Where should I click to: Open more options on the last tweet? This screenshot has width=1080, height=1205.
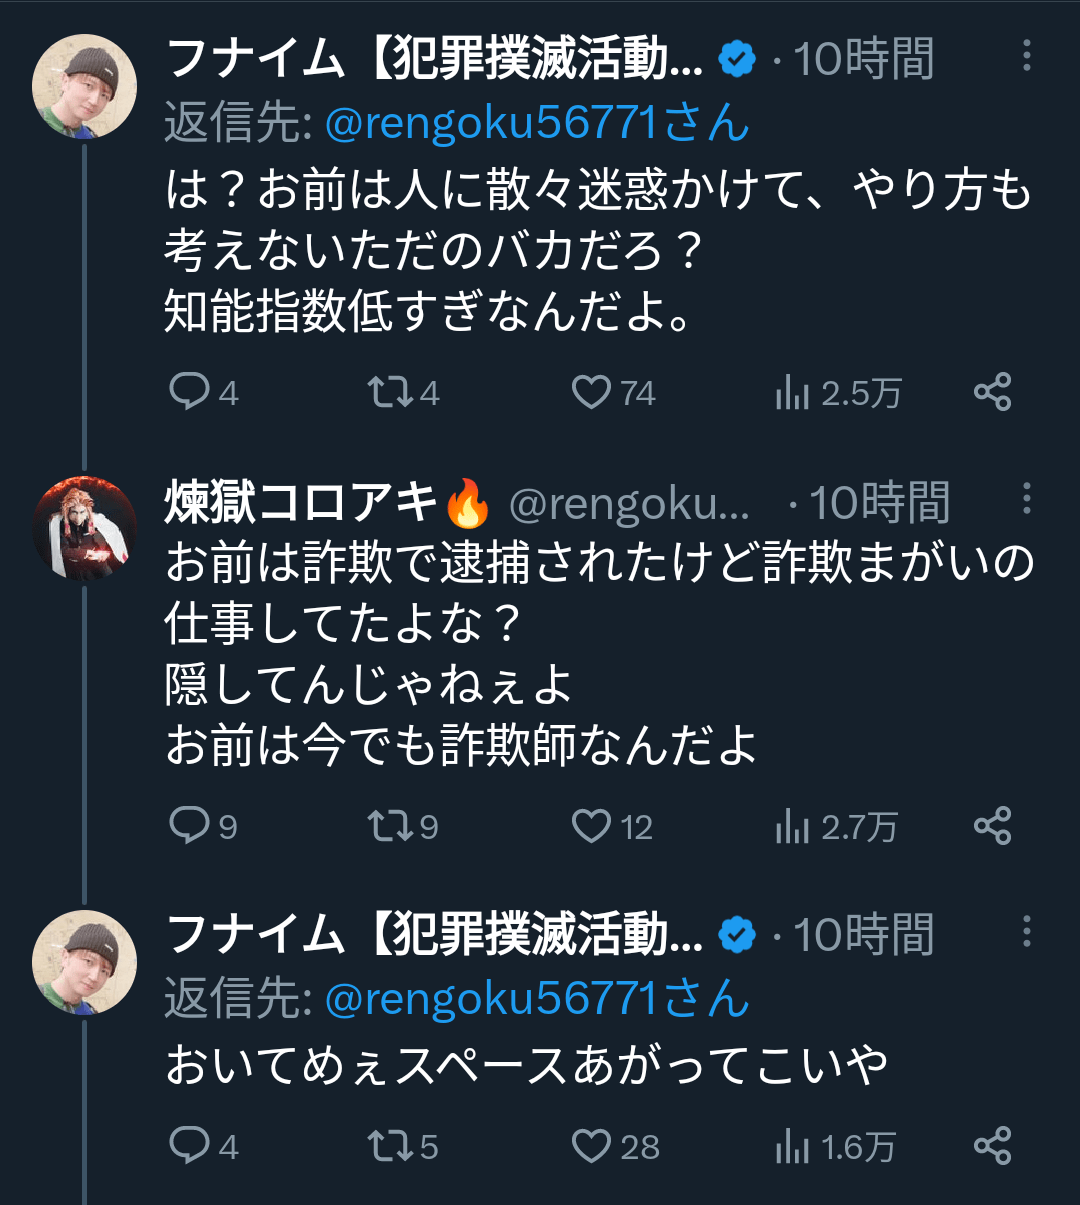click(1026, 932)
